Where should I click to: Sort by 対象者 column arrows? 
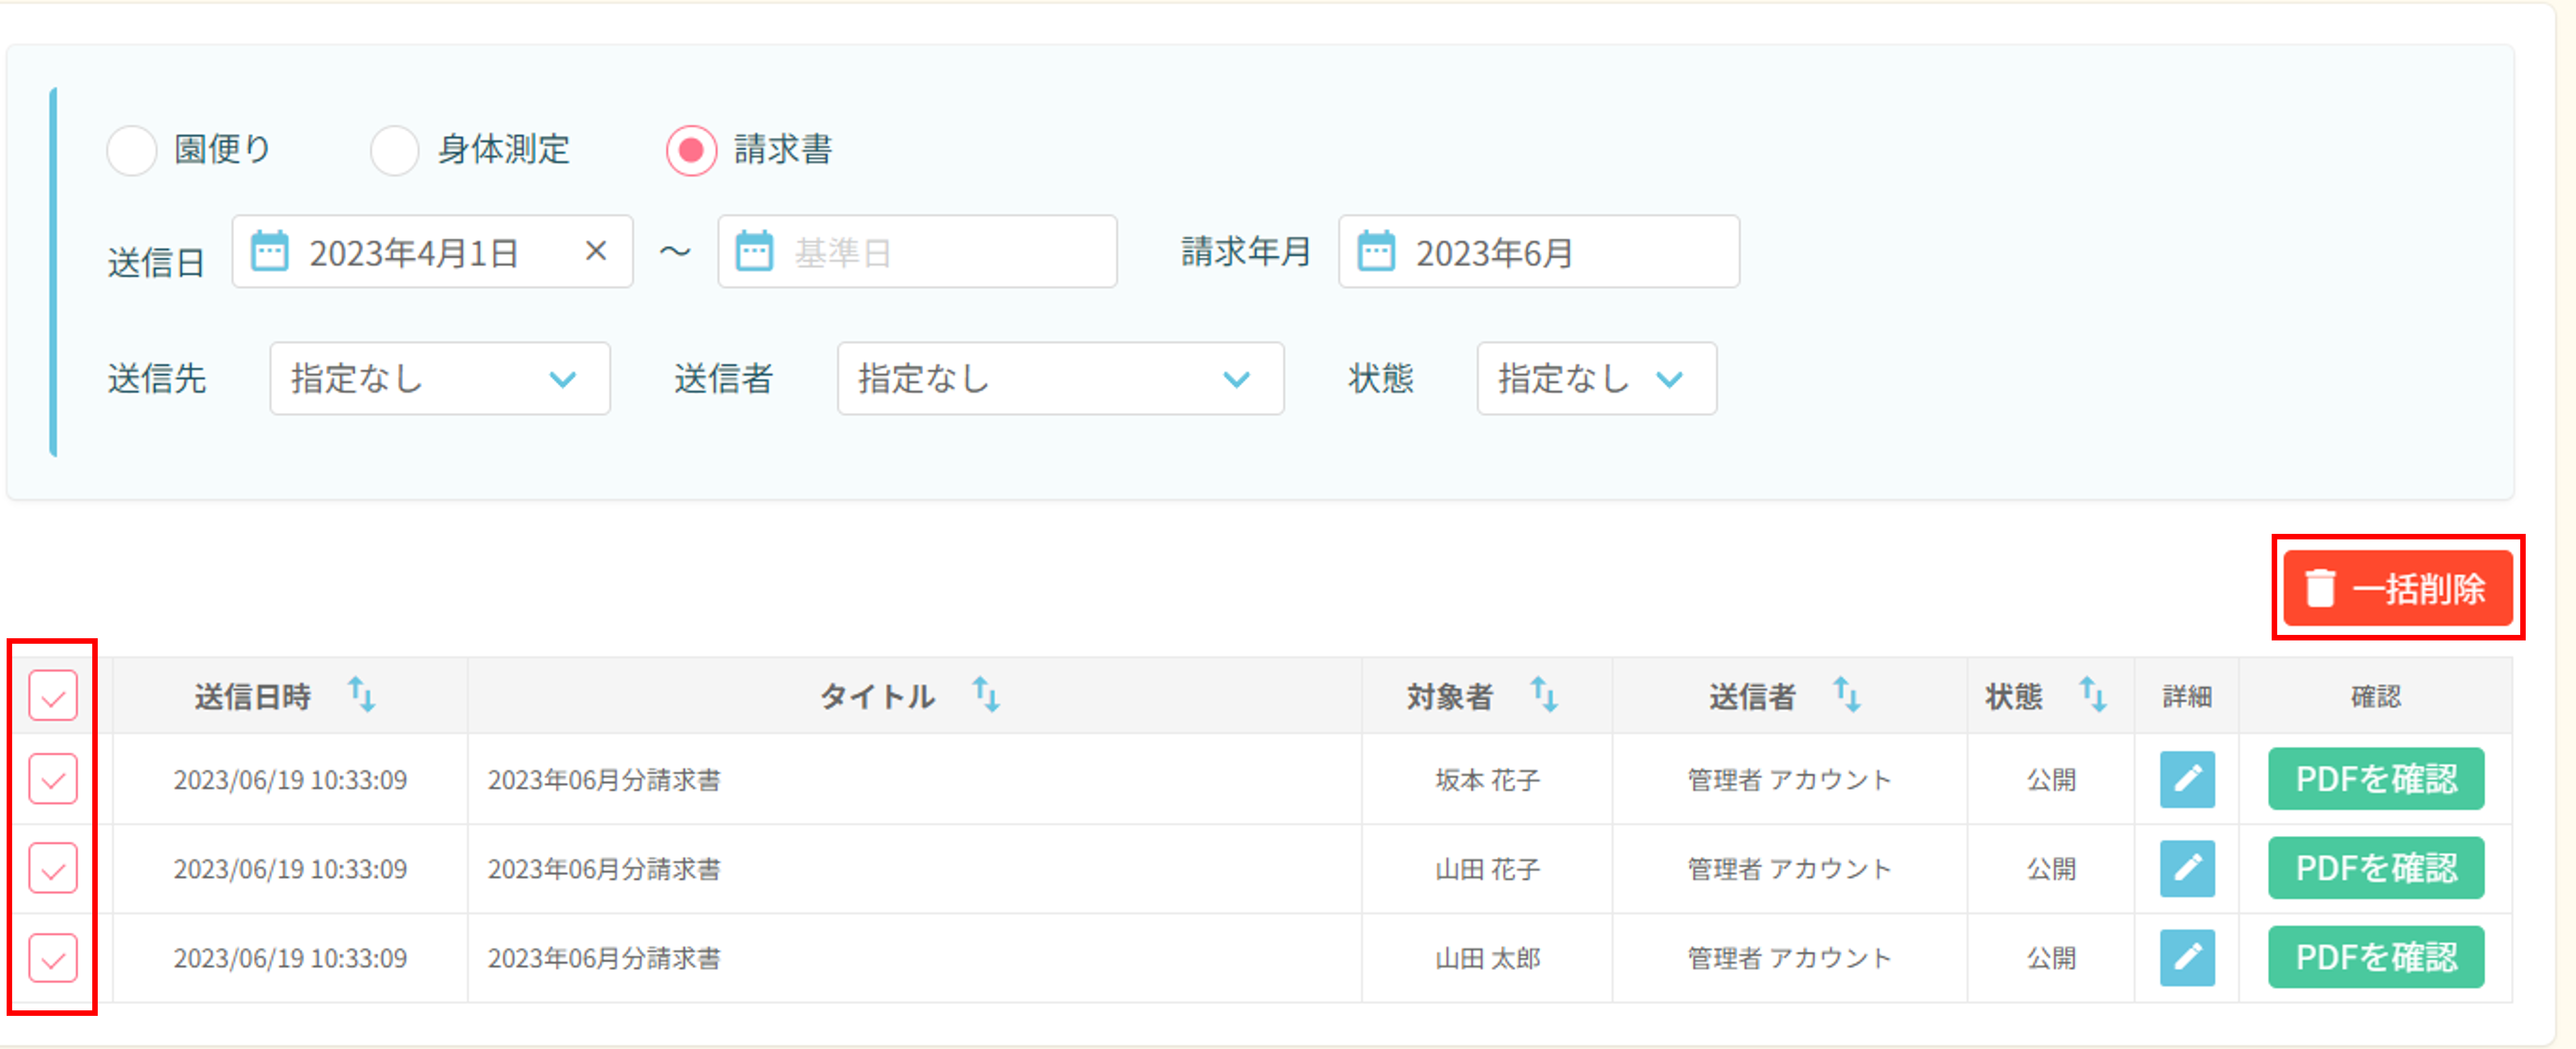coord(1544,695)
